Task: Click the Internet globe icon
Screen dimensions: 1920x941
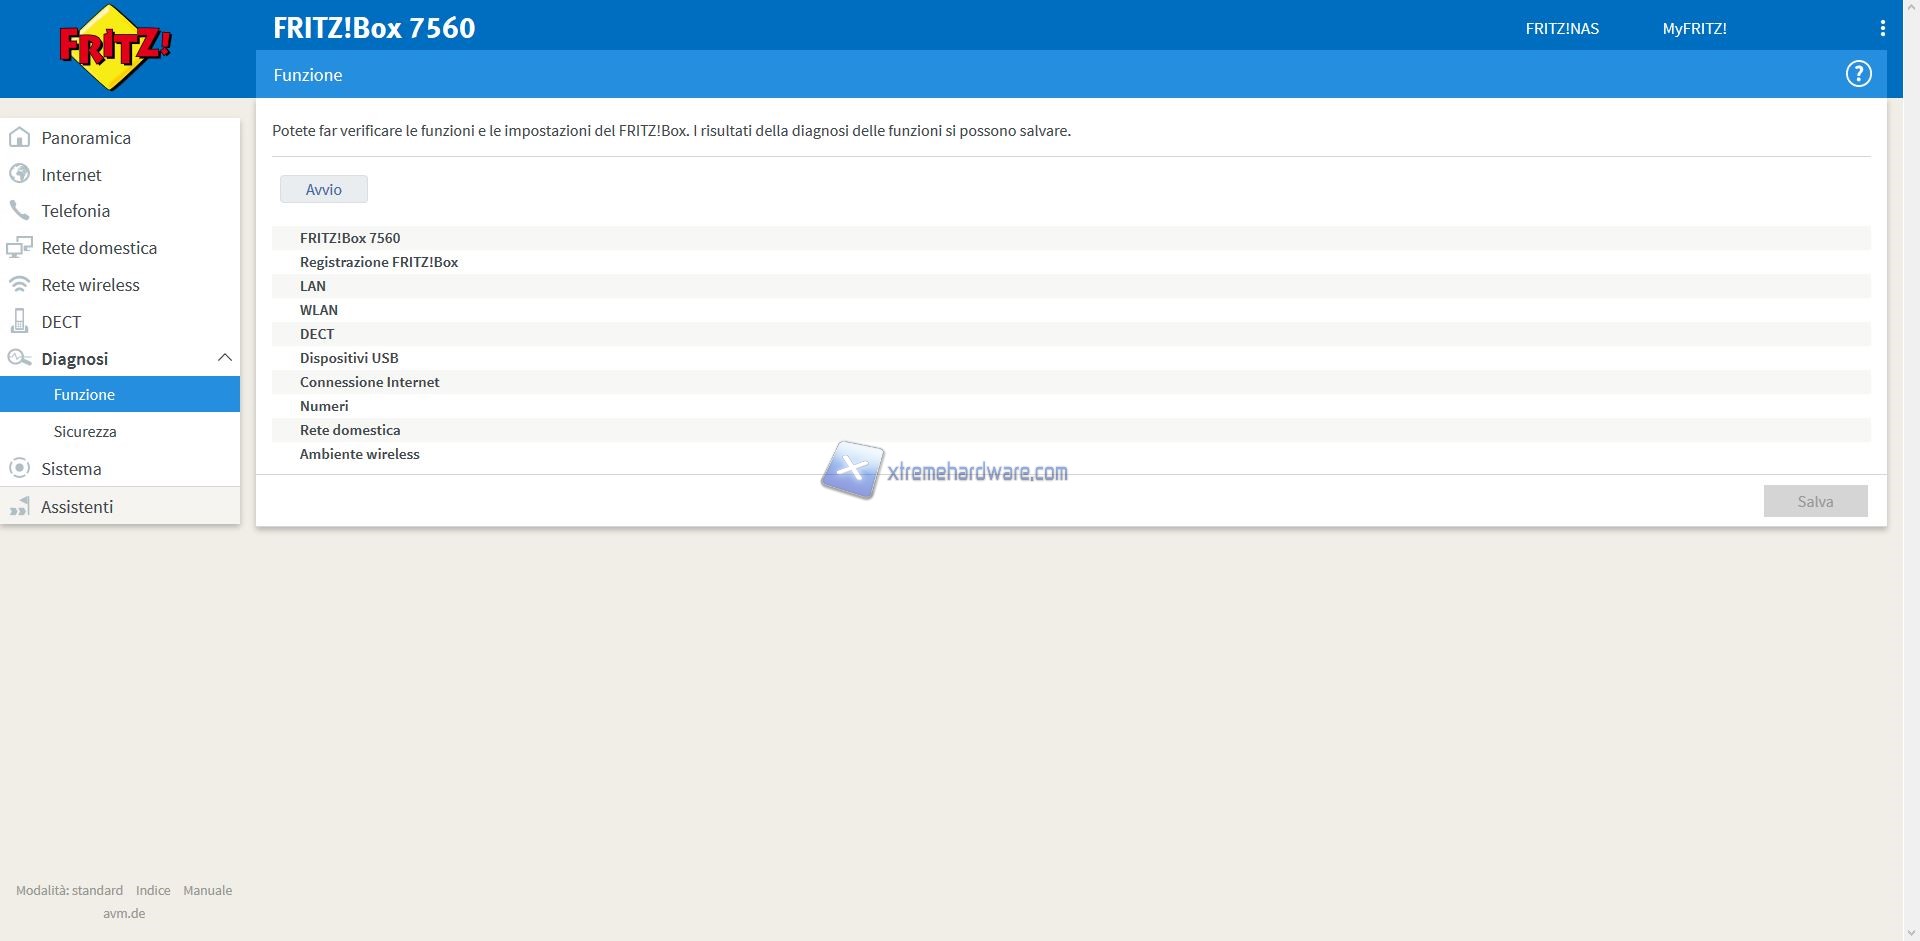Action: [19, 175]
